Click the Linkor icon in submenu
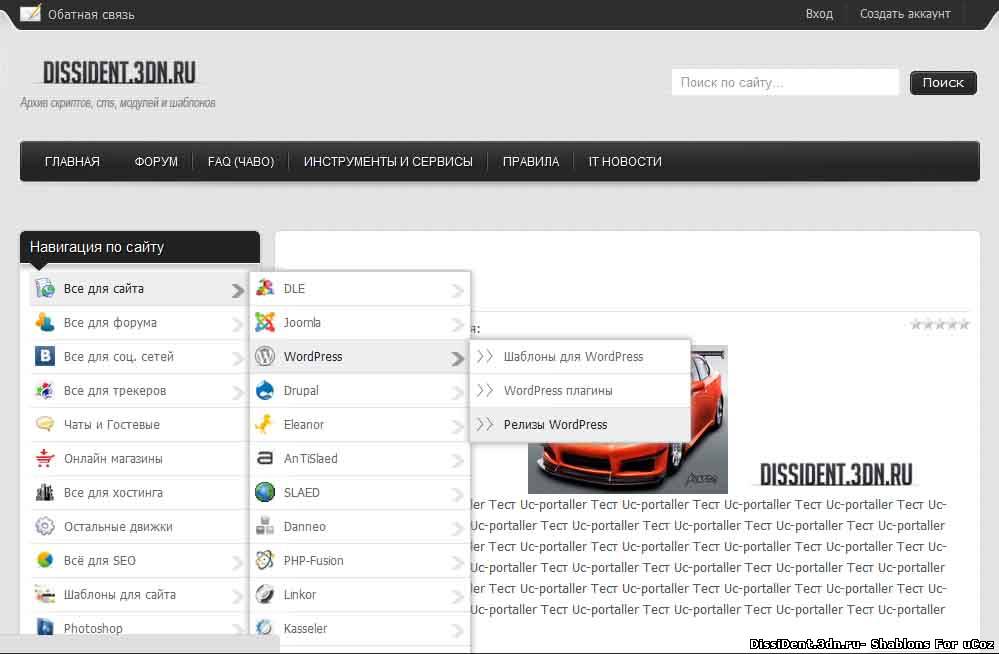 [x=264, y=594]
